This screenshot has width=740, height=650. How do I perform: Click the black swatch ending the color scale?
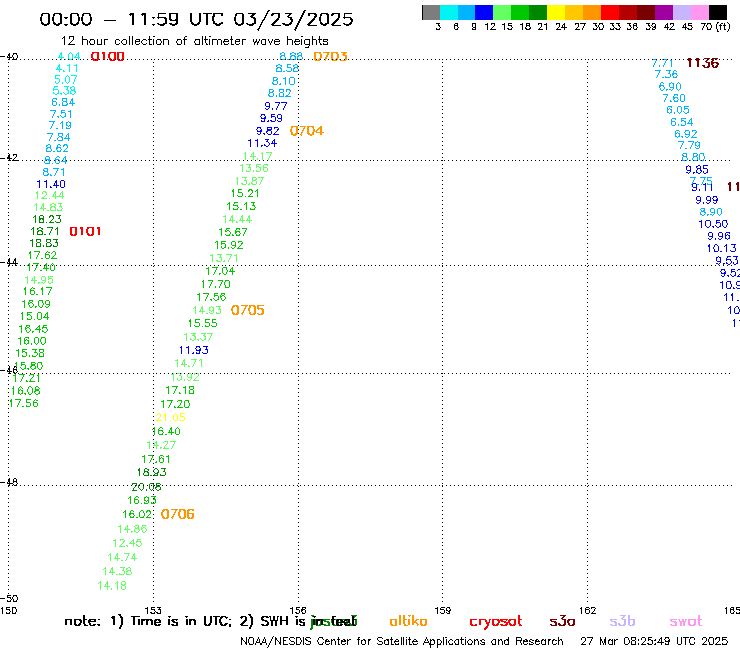[x=717, y=12]
